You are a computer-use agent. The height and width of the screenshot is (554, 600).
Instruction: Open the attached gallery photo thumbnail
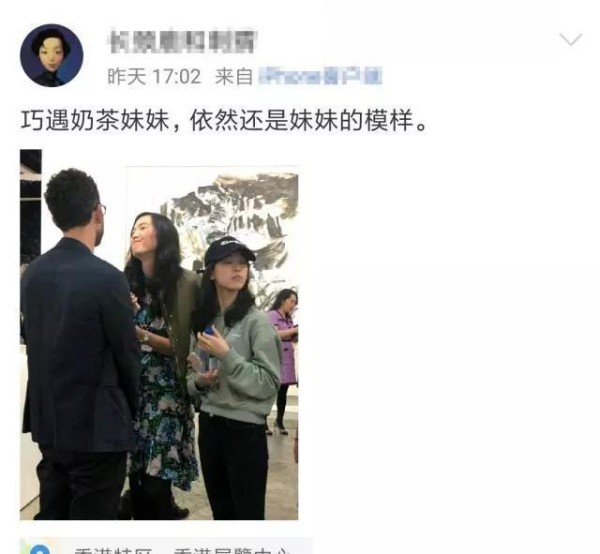(159, 334)
